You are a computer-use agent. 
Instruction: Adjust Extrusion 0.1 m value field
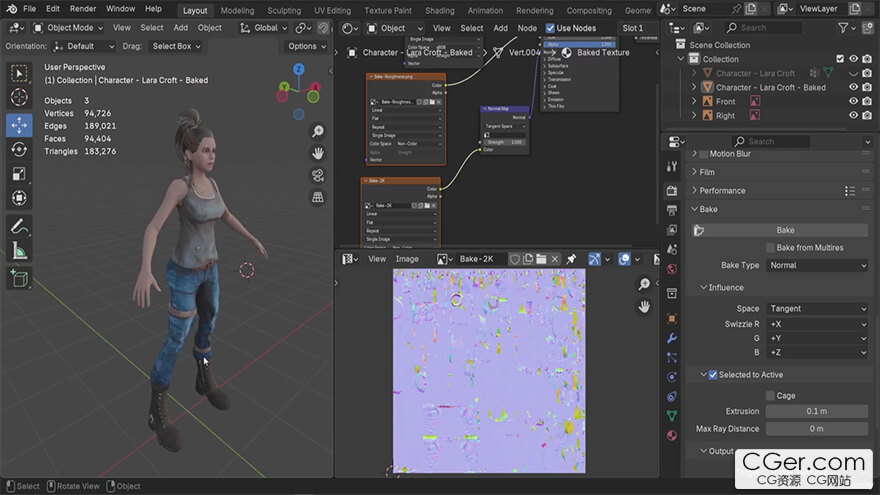[x=817, y=411]
